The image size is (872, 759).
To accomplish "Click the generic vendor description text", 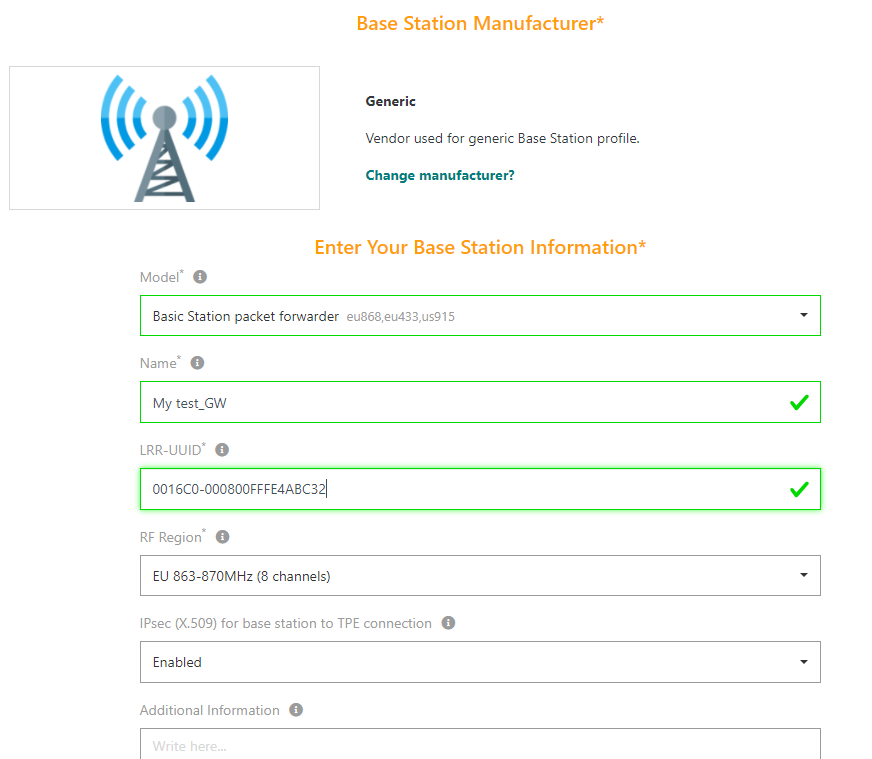I will [502, 138].
